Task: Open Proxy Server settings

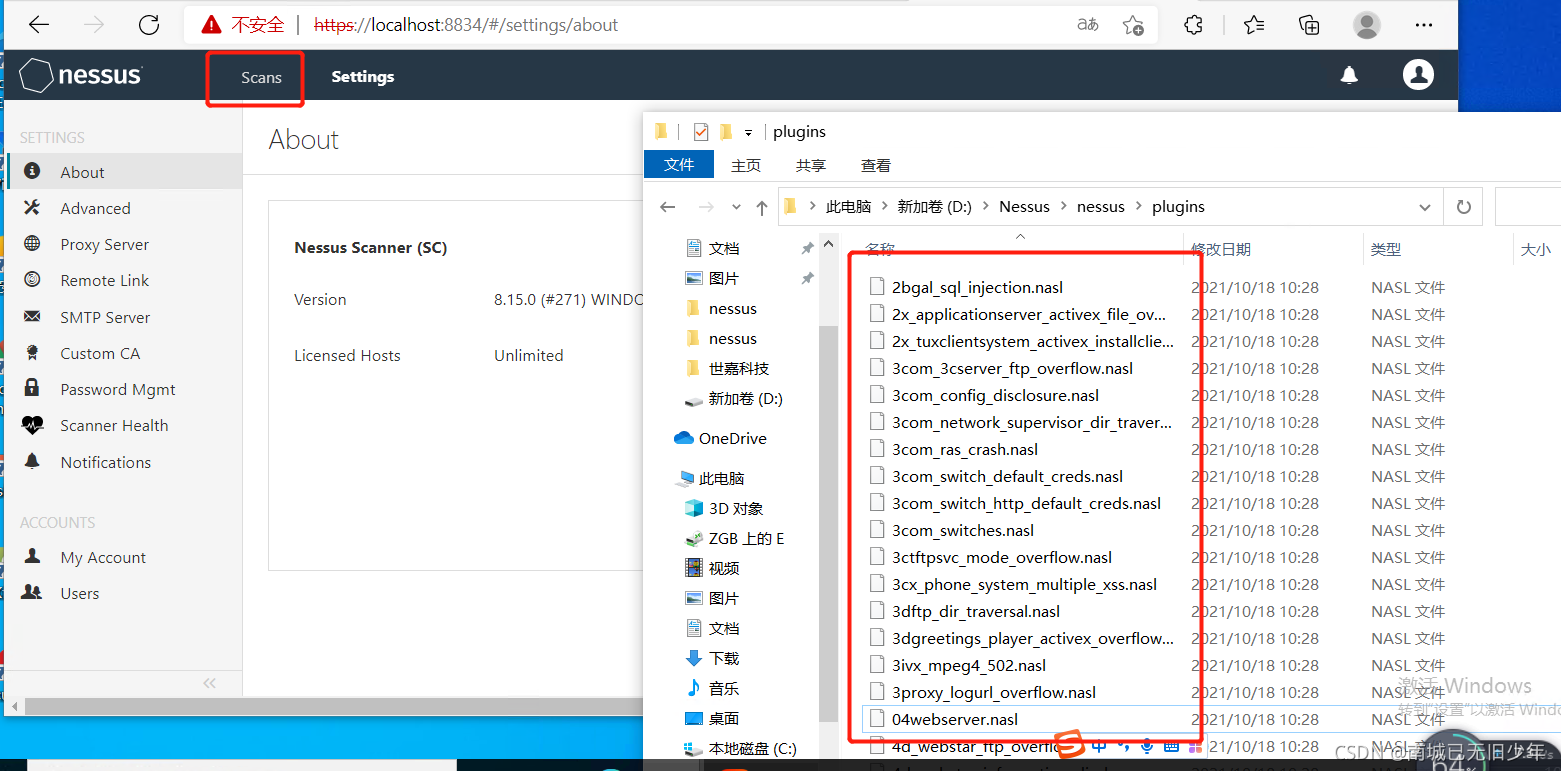Action: [104, 244]
